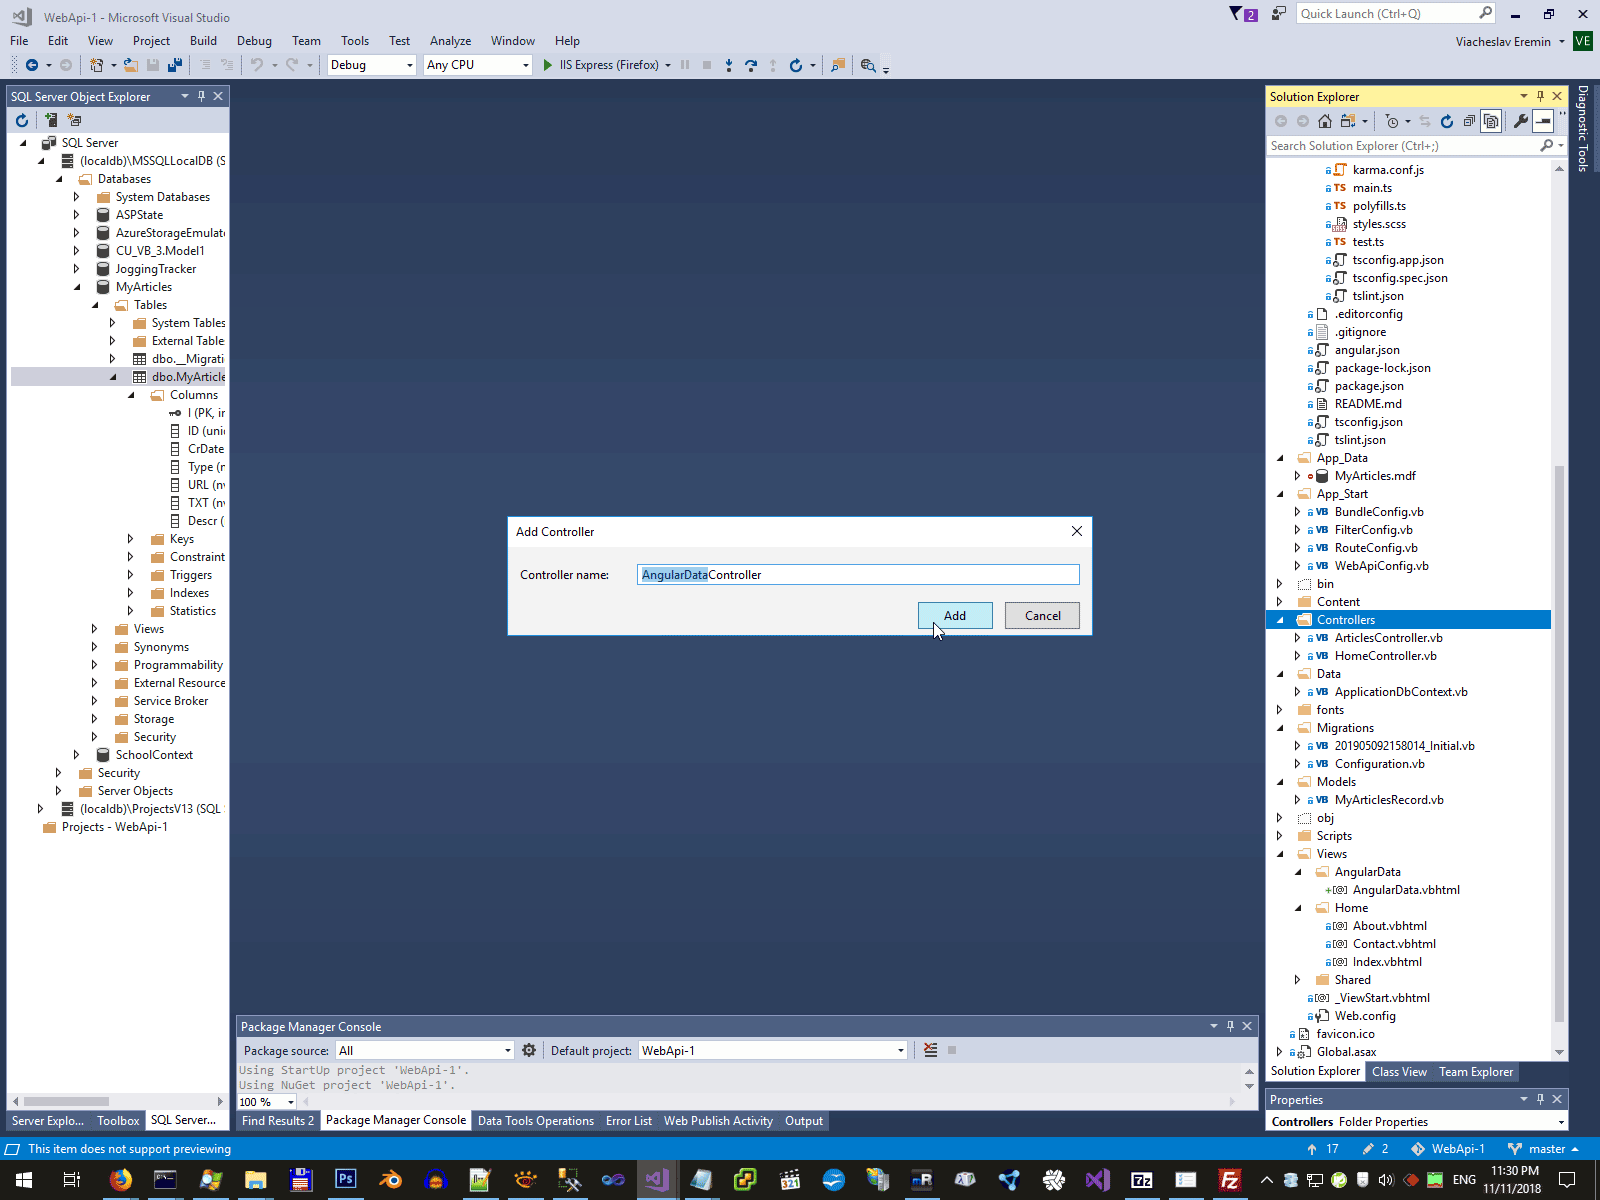Select ArticlesController.vb in Solution Explorer

click(x=1388, y=638)
